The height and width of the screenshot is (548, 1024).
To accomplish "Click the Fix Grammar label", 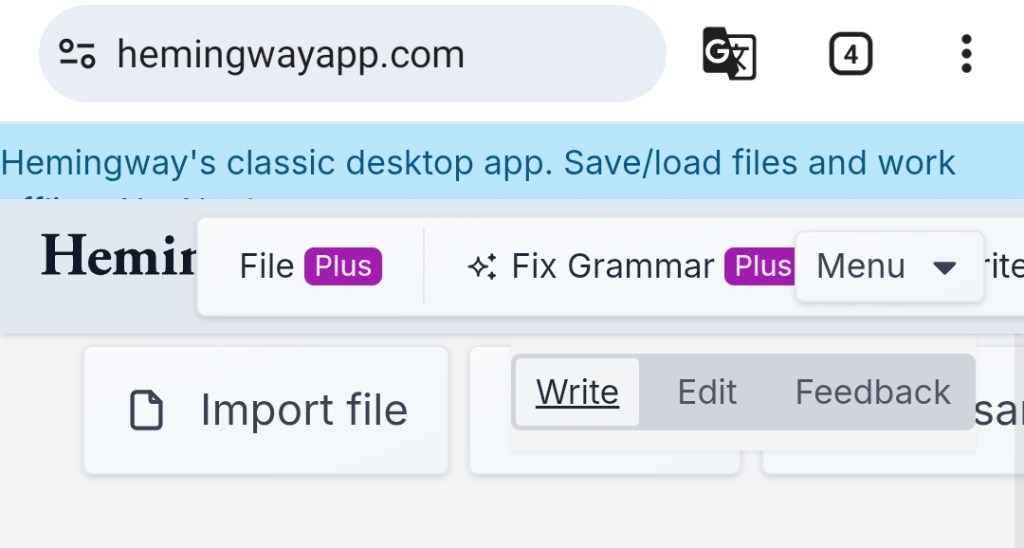I will (612, 267).
